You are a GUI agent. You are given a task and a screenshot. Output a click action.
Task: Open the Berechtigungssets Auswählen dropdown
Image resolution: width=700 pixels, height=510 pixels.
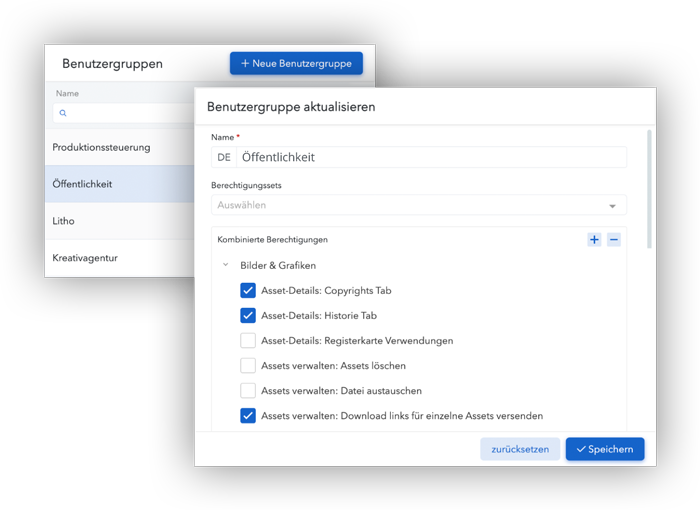tap(419, 205)
